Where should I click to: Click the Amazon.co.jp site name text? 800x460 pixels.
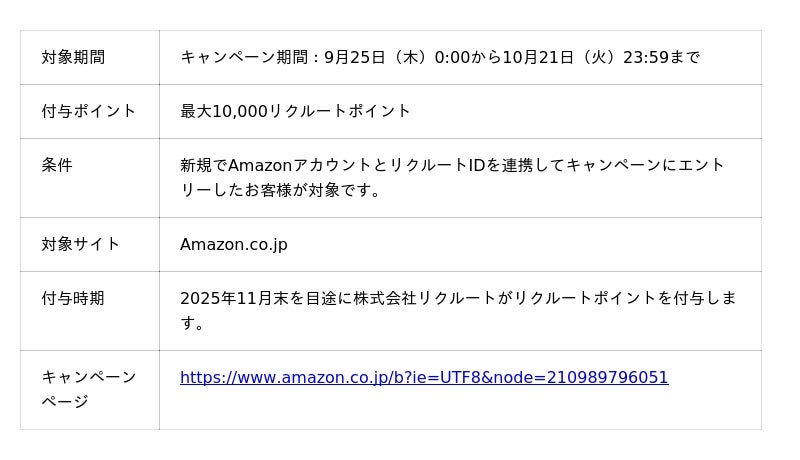[x=233, y=244]
